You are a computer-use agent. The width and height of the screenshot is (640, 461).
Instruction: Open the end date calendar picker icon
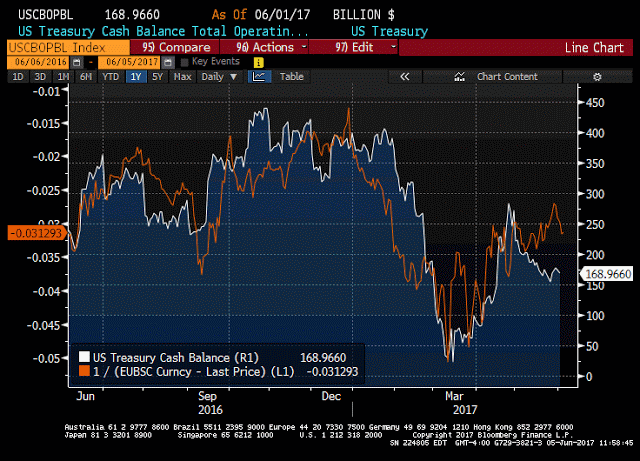coord(168,62)
